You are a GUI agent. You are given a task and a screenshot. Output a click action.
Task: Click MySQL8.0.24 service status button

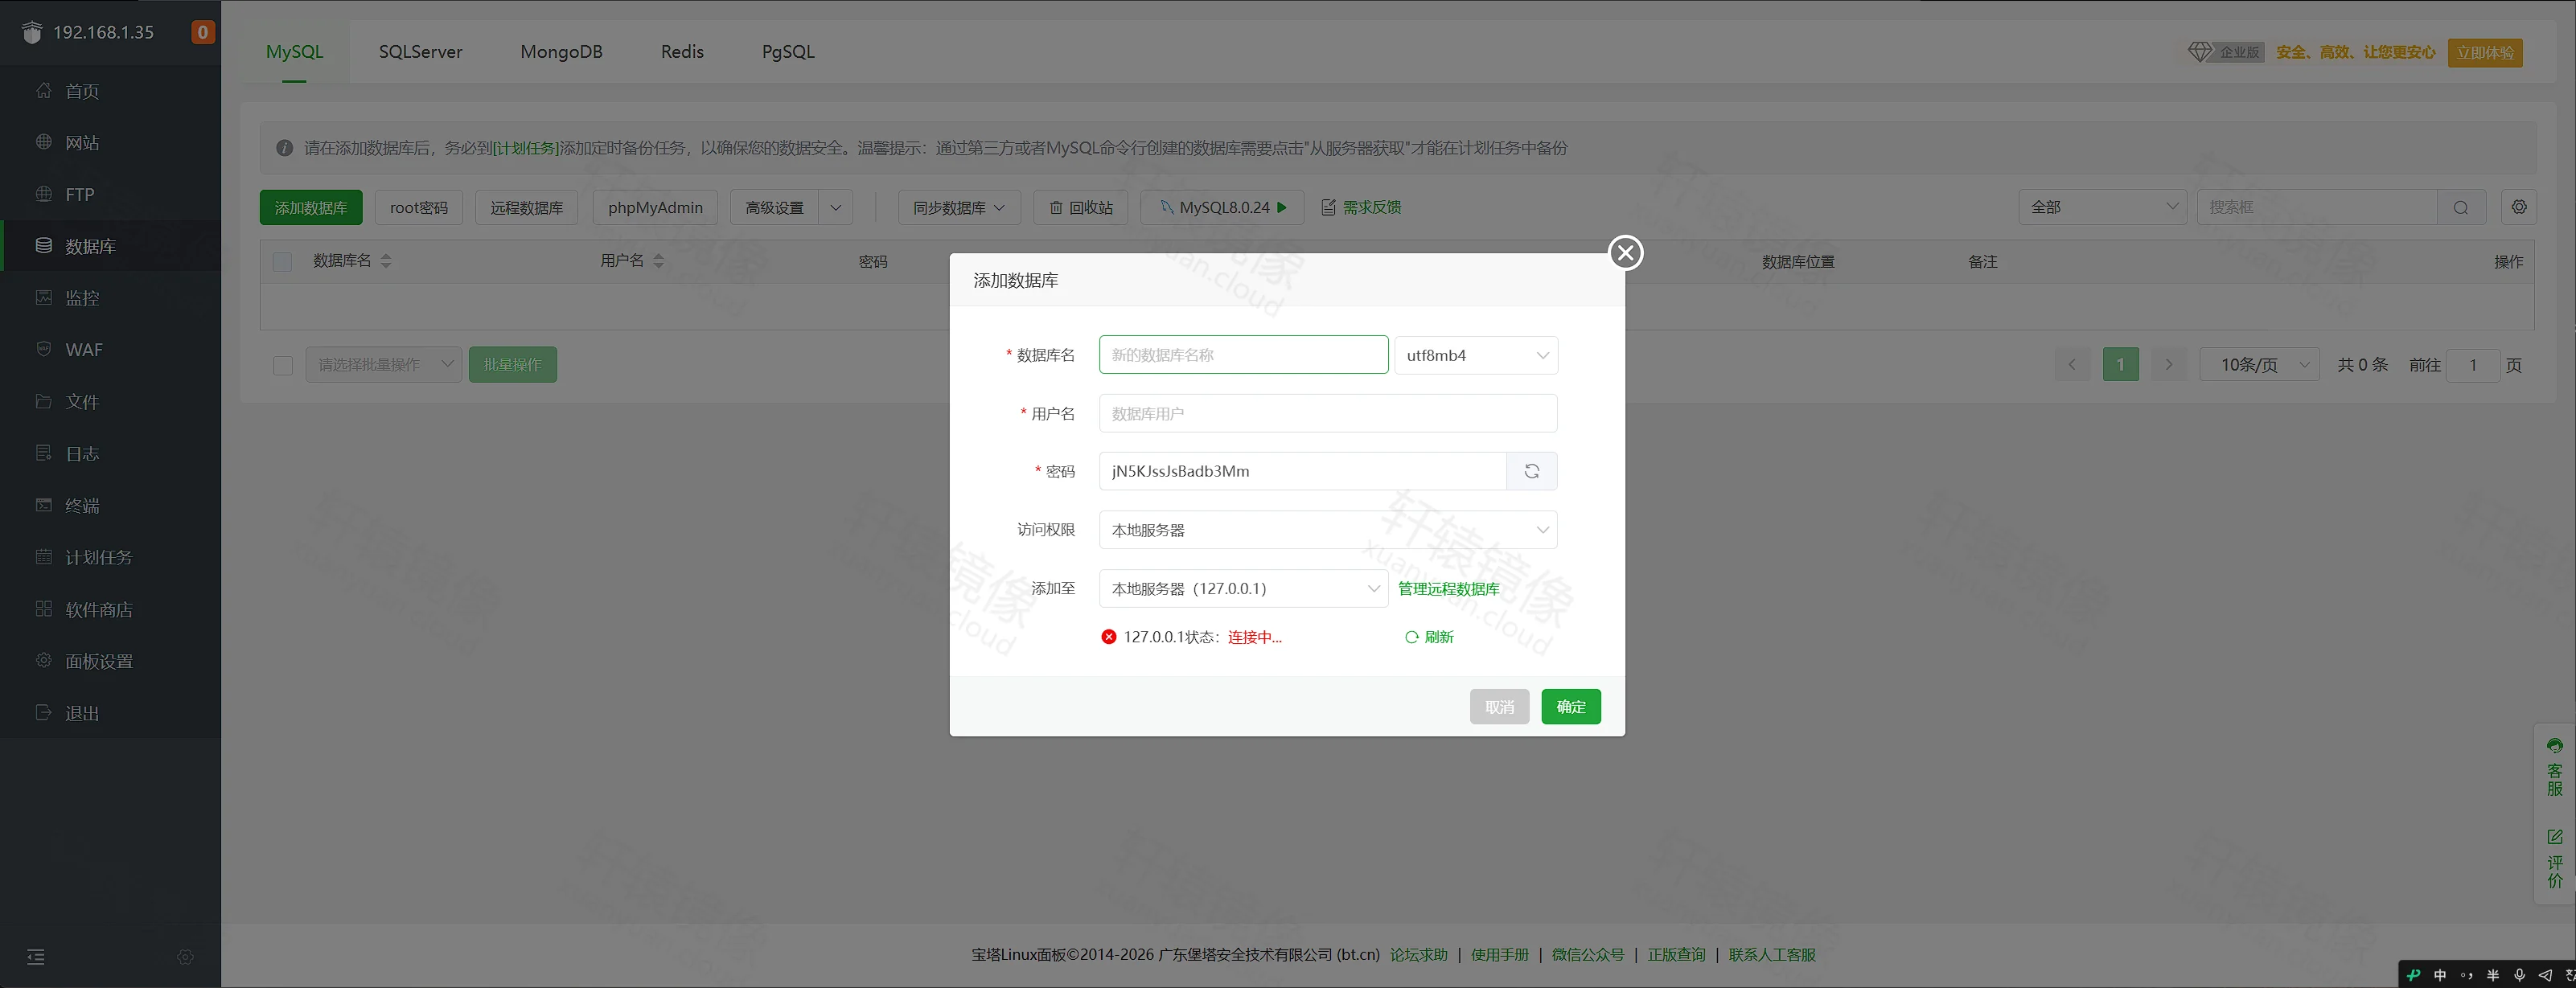[1222, 207]
